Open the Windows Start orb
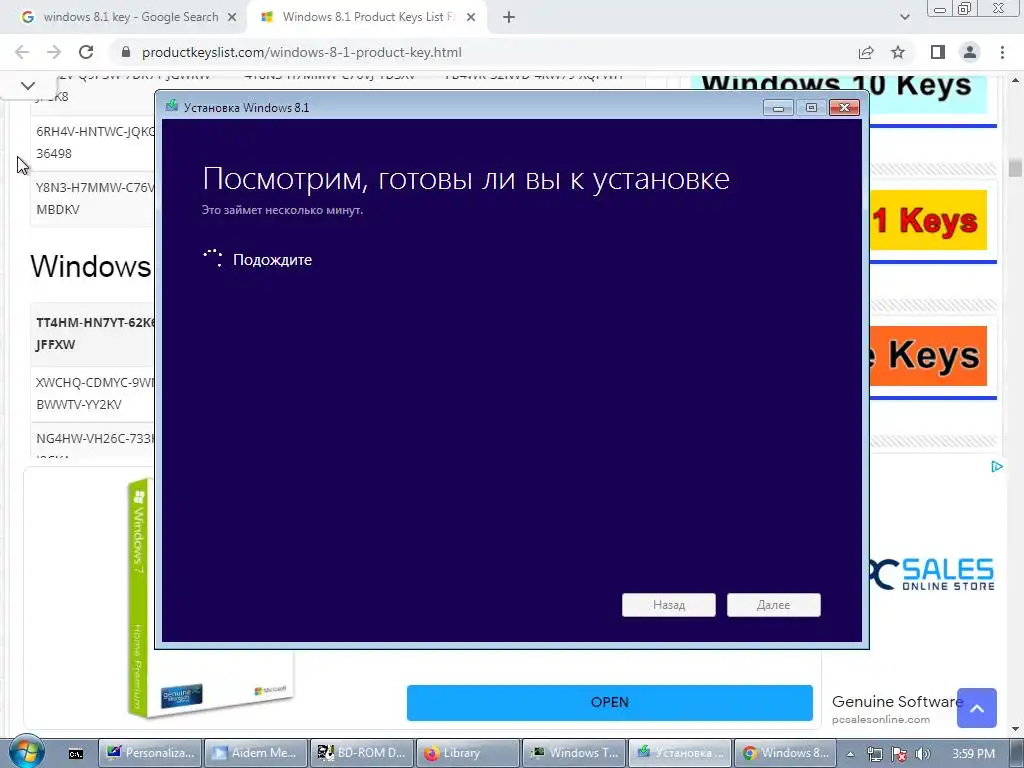This screenshot has height=768, width=1024. [x=26, y=753]
